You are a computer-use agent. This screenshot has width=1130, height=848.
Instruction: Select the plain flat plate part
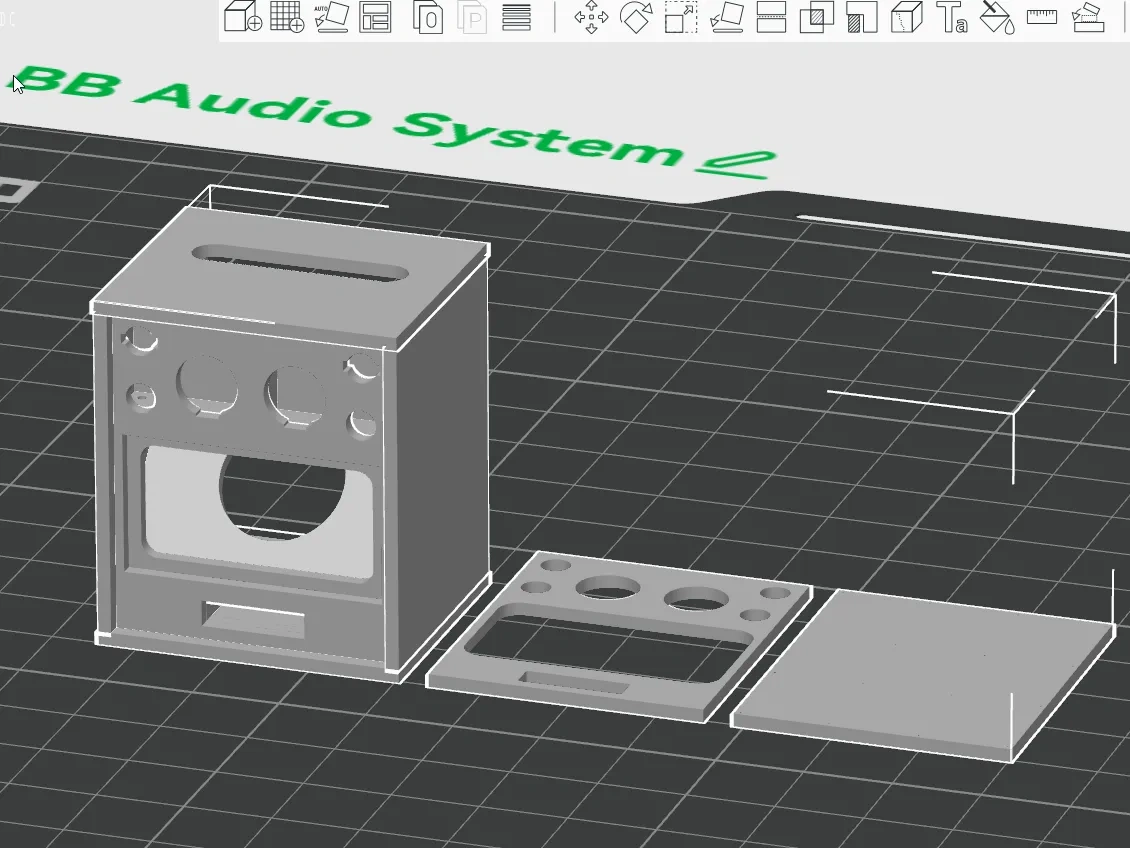tap(925, 675)
